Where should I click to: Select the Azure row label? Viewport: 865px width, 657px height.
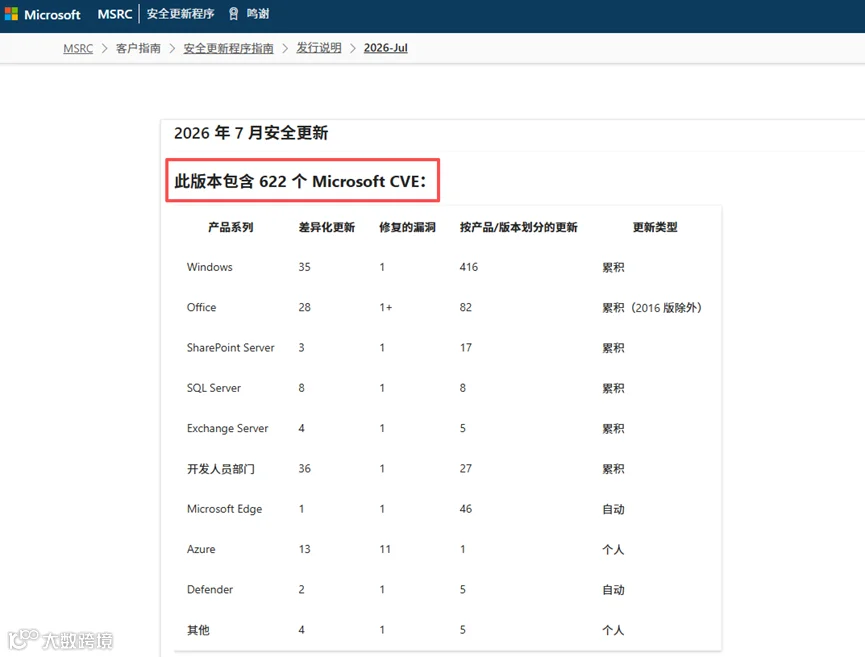coord(201,549)
